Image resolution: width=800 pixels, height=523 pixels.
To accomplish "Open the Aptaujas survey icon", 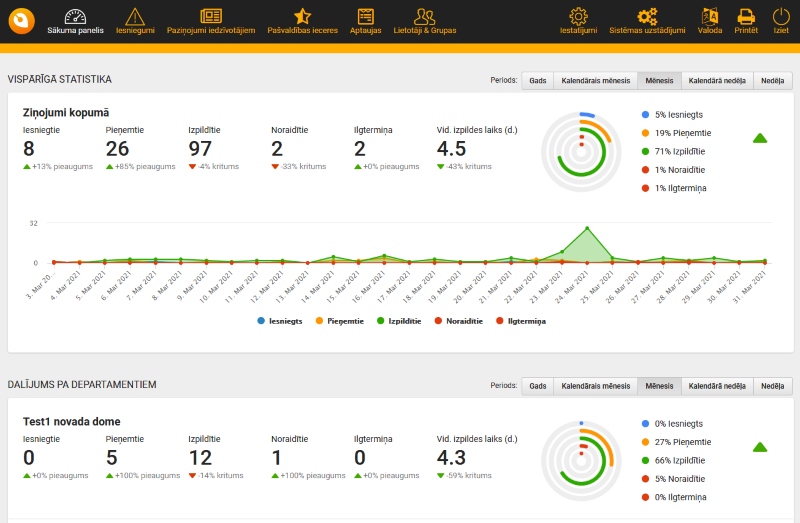I will pyautogui.click(x=365, y=16).
